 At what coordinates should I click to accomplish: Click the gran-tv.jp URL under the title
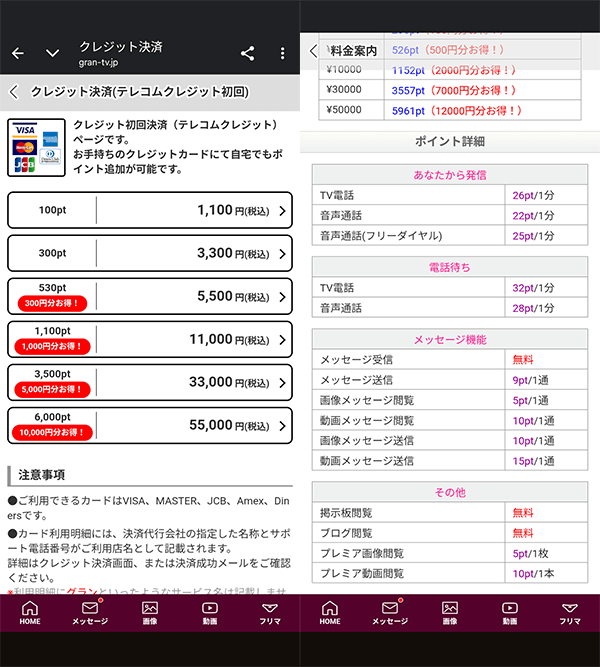(98, 62)
